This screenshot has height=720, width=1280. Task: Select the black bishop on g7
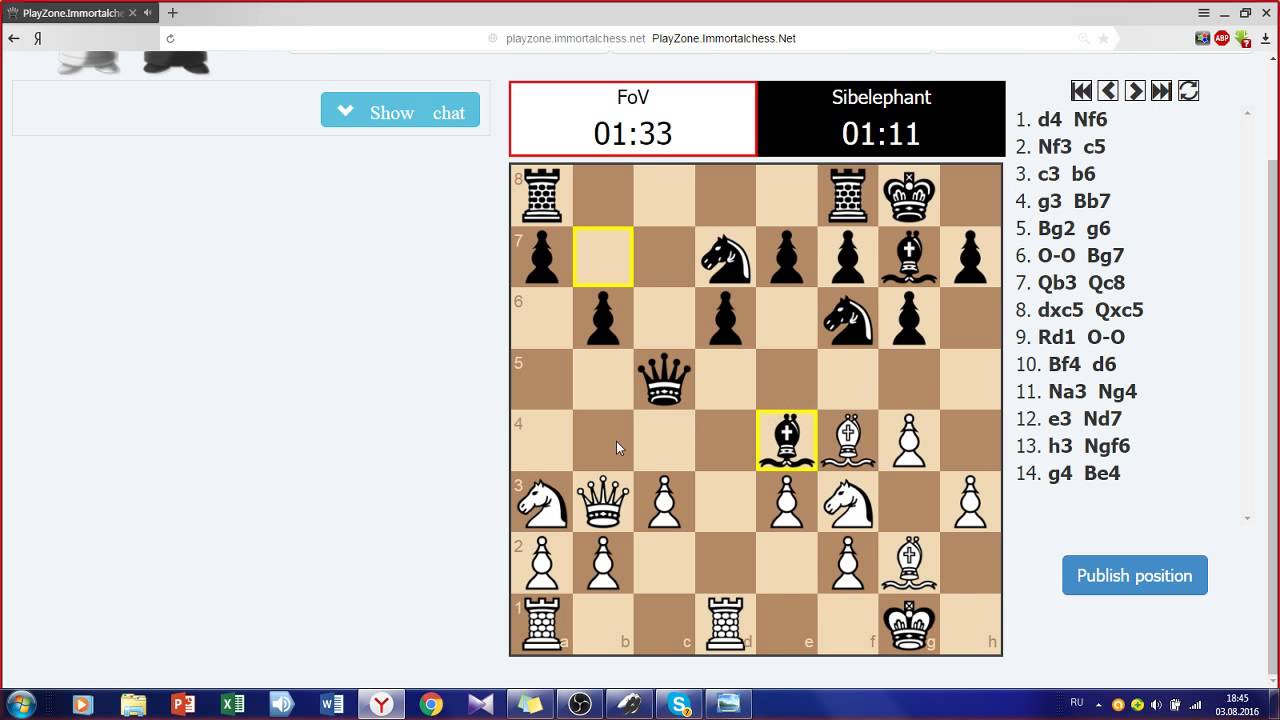tap(909, 258)
